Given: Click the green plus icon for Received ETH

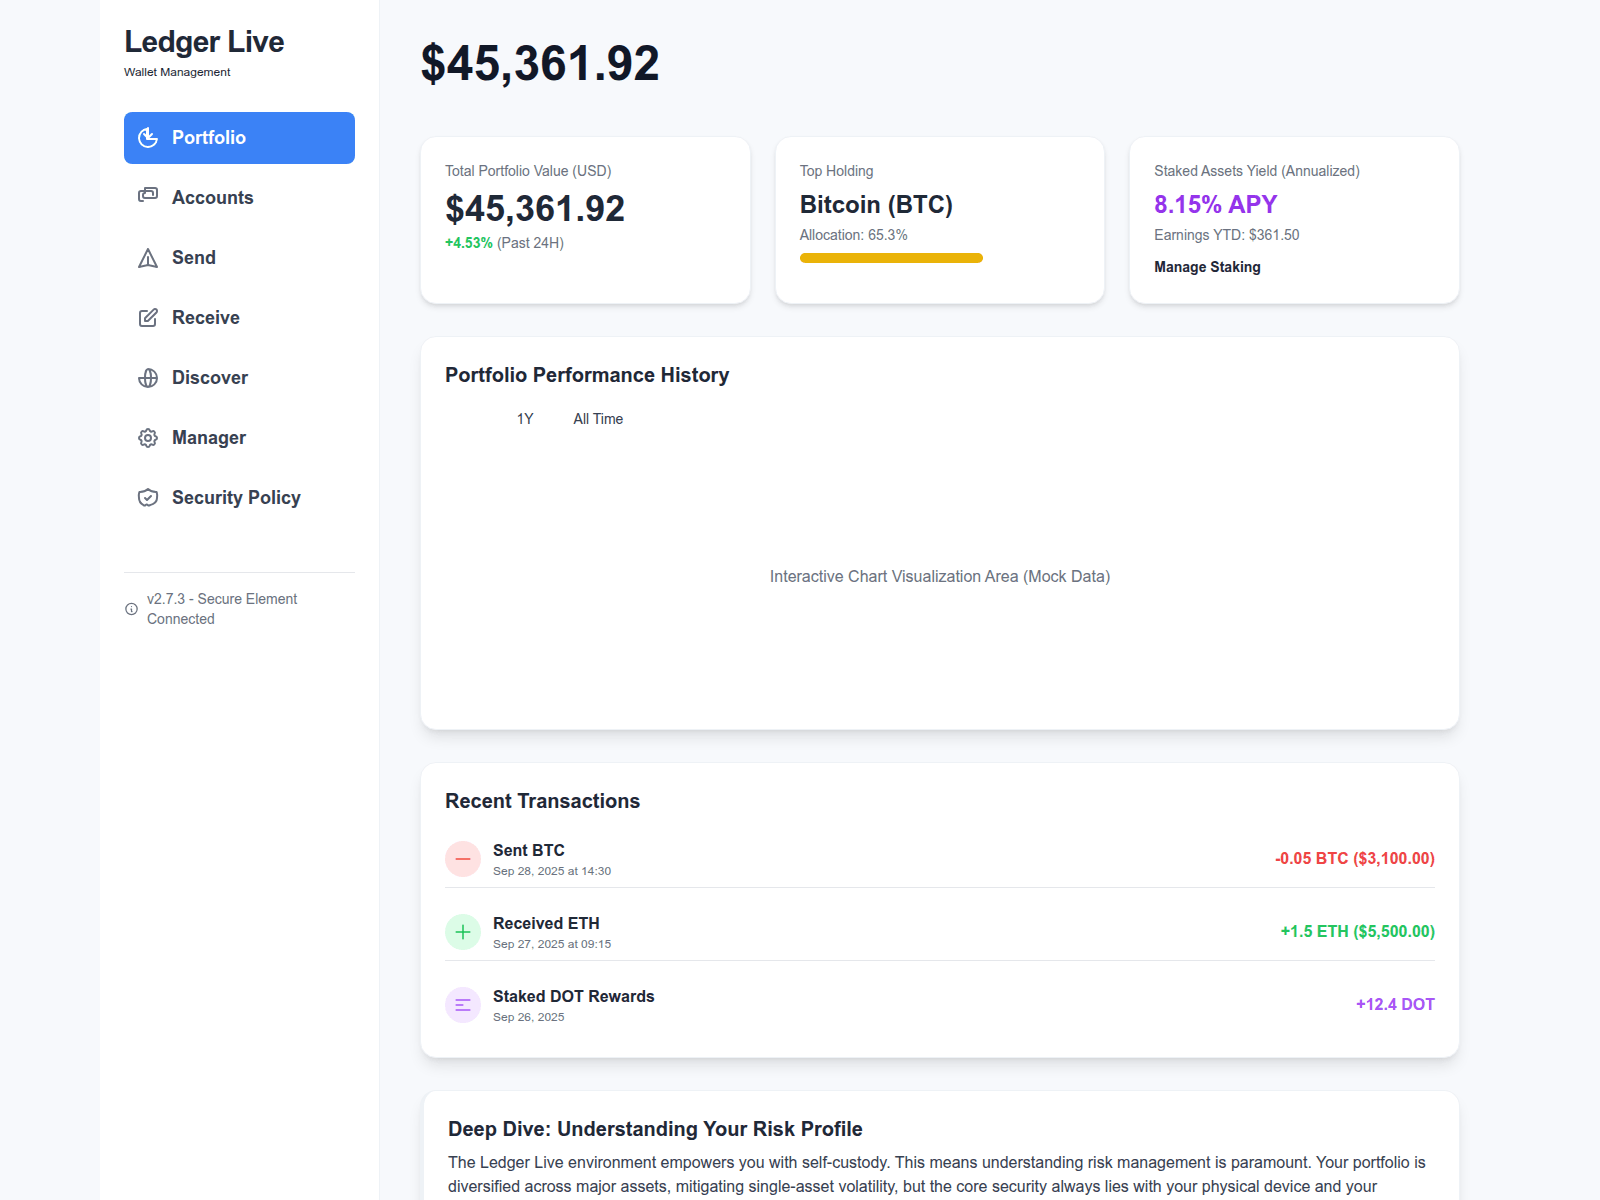Looking at the screenshot, I should (463, 932).
